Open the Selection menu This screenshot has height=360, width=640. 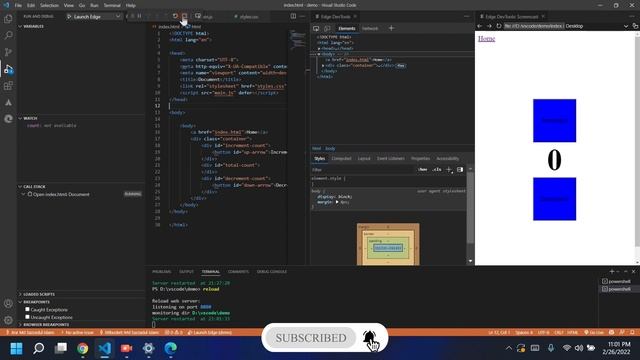tap(49, 6)
